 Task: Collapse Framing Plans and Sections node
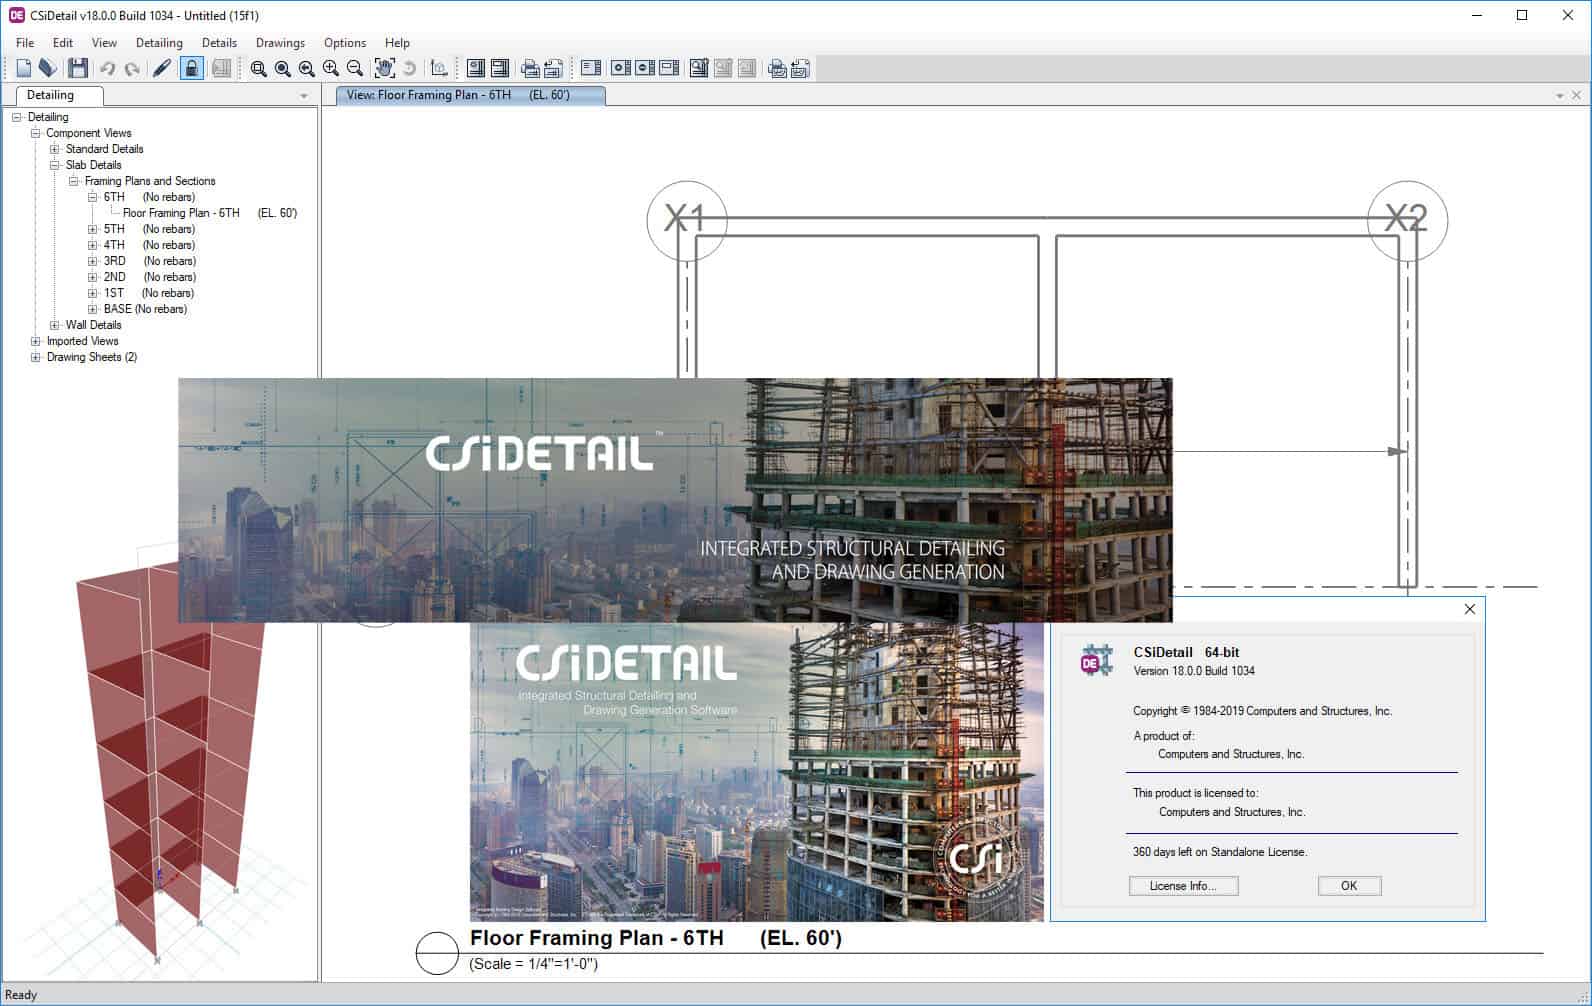click(73, 181)
